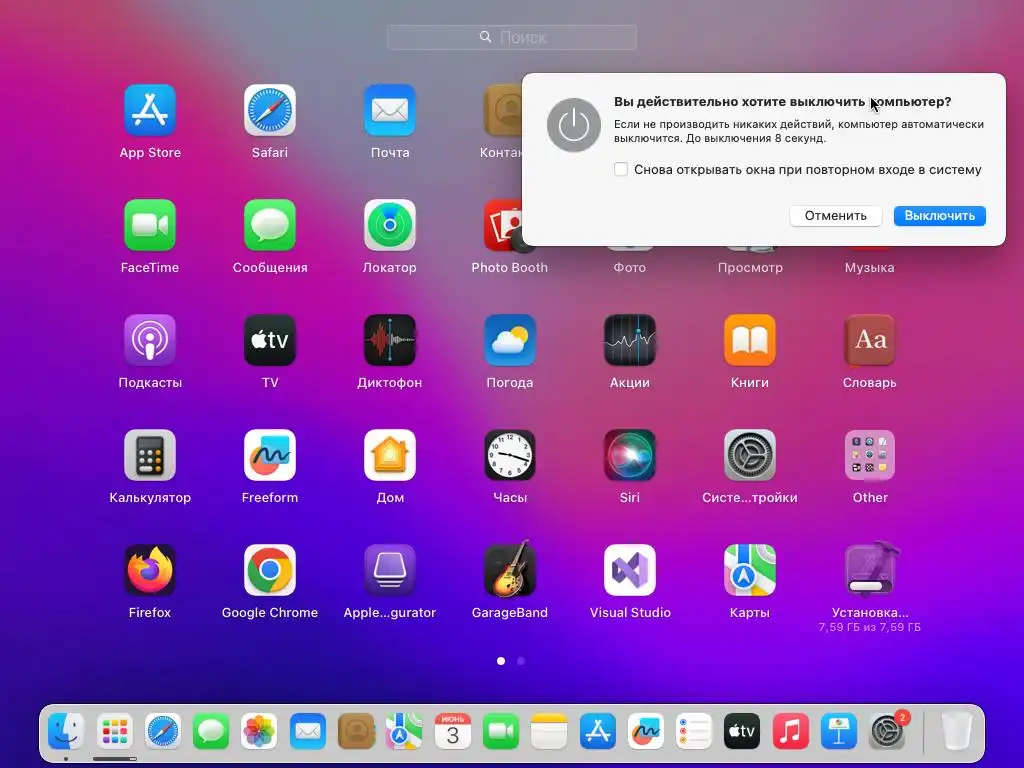Launch the Акции stocks app
Image resolution: width=1024 pixels, height=768 pixels.
click(630, 340)
